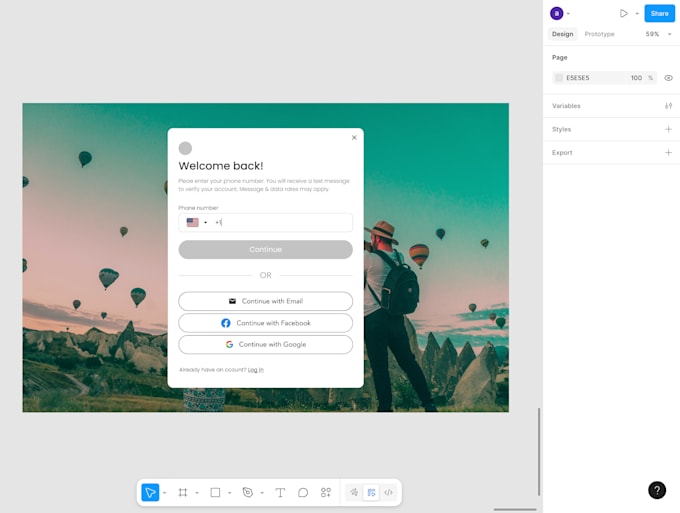
Task: Click the Variables section label
Action: (x=566, y=106)
